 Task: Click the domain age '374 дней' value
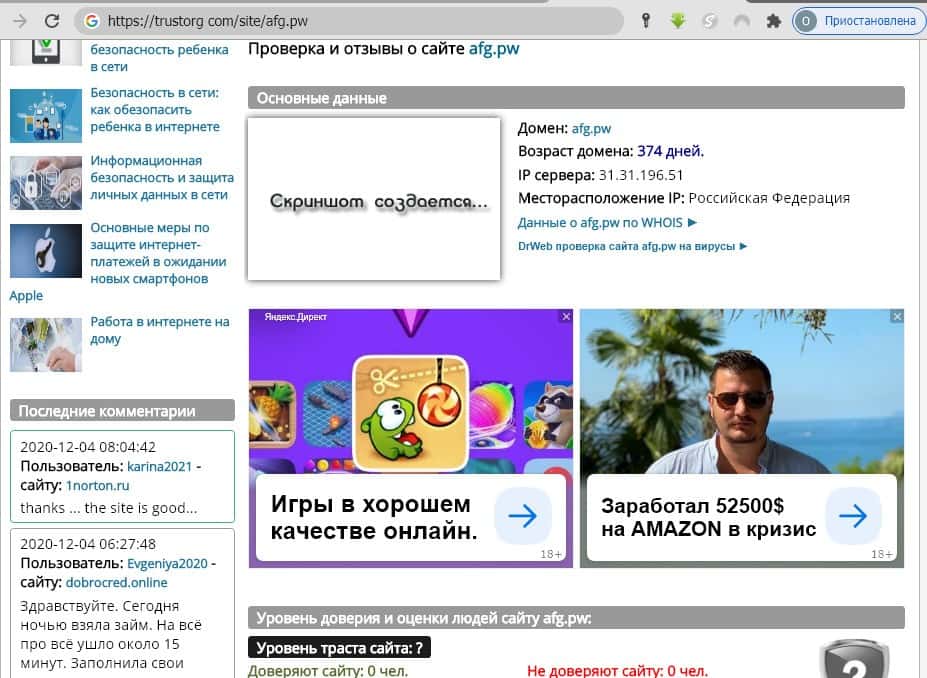(670, 151)
